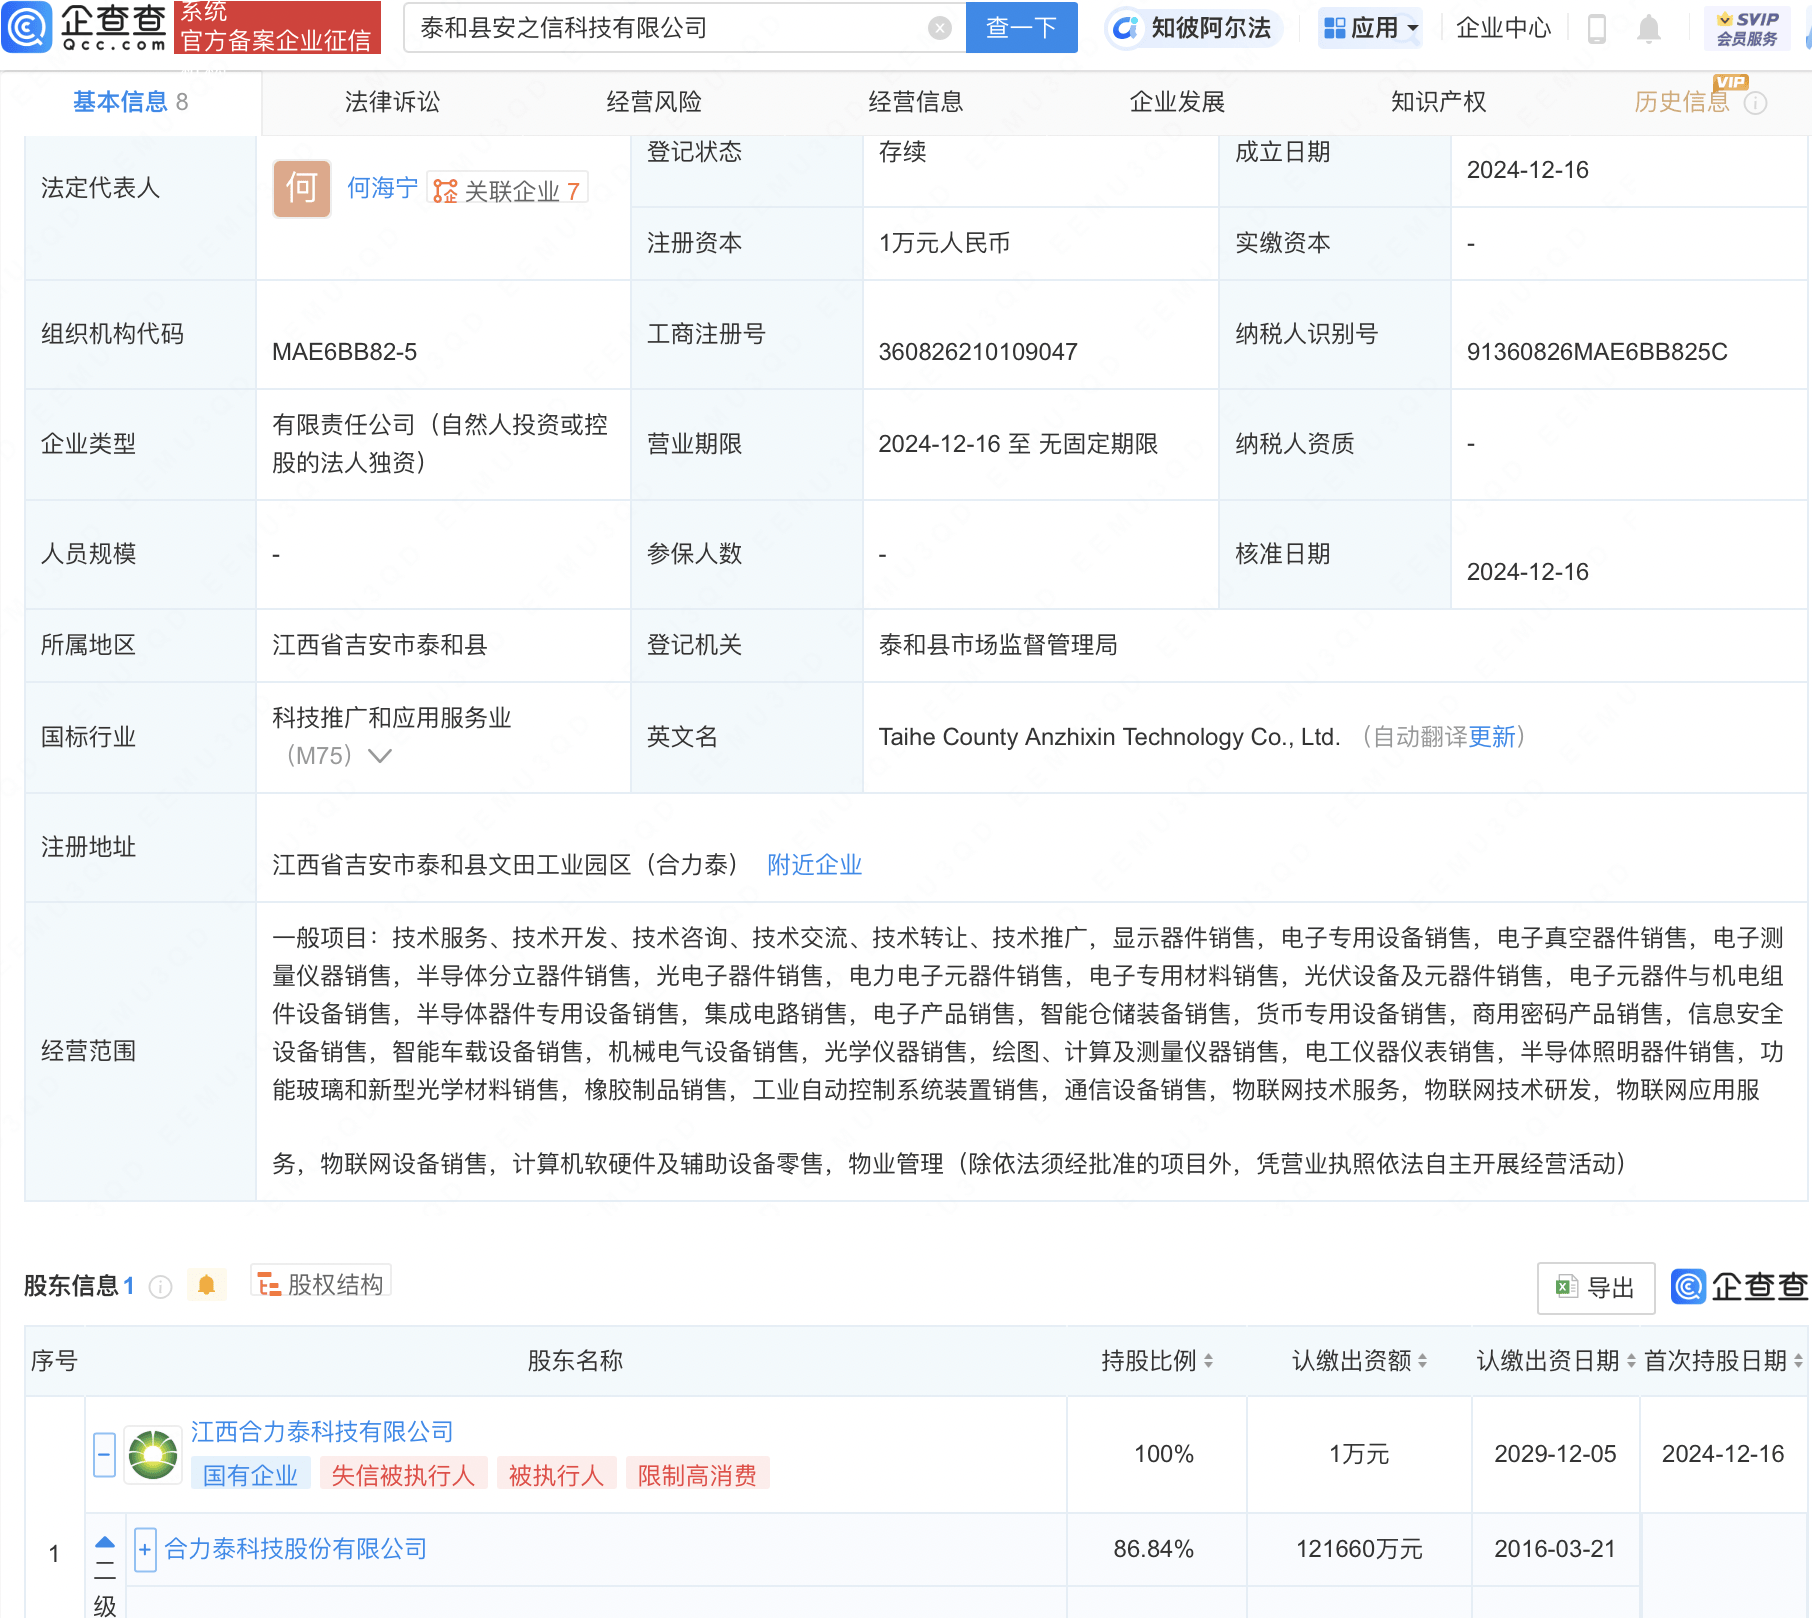Screen dimensions: 1812x1618
Task: Select organization code MAE6BB82-5
Action: tap(345, 352)
